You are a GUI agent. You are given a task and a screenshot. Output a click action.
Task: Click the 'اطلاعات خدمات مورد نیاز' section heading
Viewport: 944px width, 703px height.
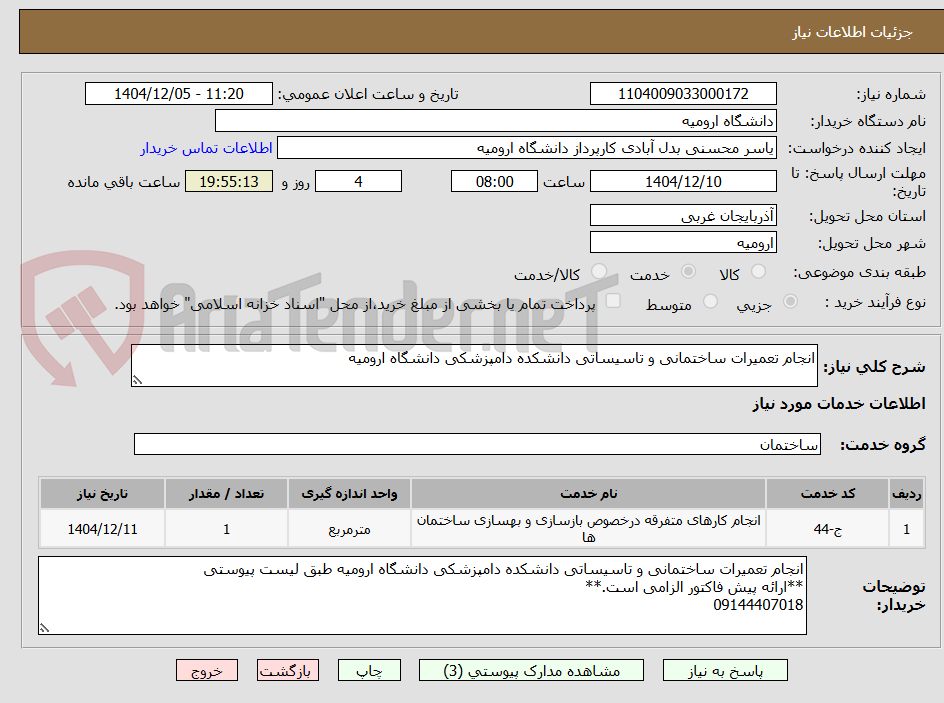point(839,403)
